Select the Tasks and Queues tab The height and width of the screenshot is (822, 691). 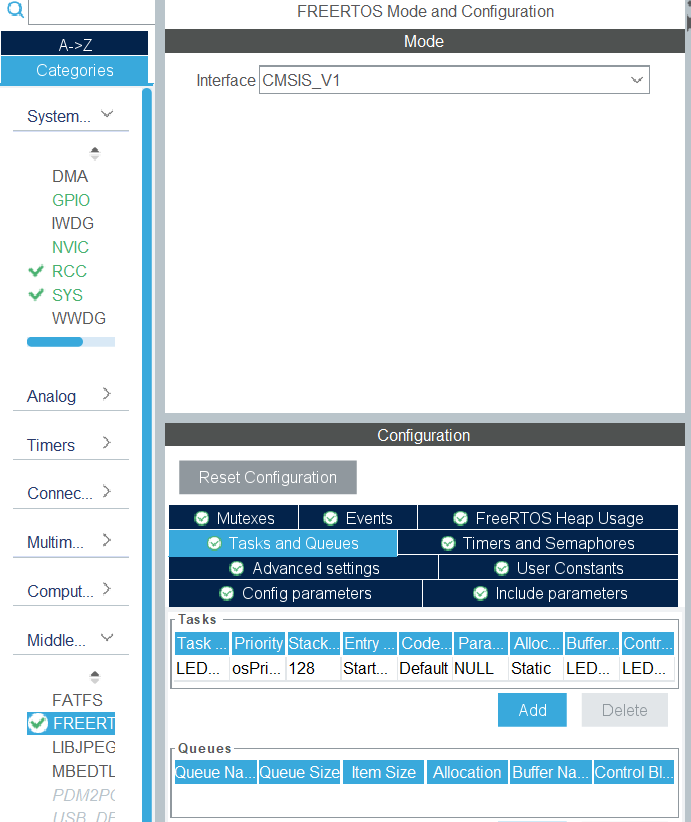click(283, 543)
